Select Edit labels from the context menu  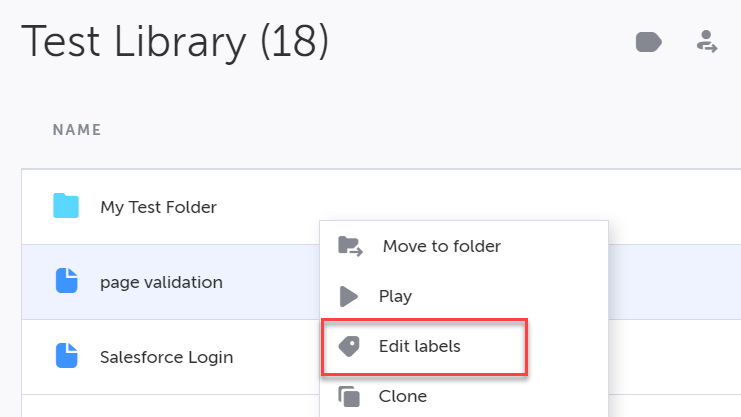pos(419,346)
